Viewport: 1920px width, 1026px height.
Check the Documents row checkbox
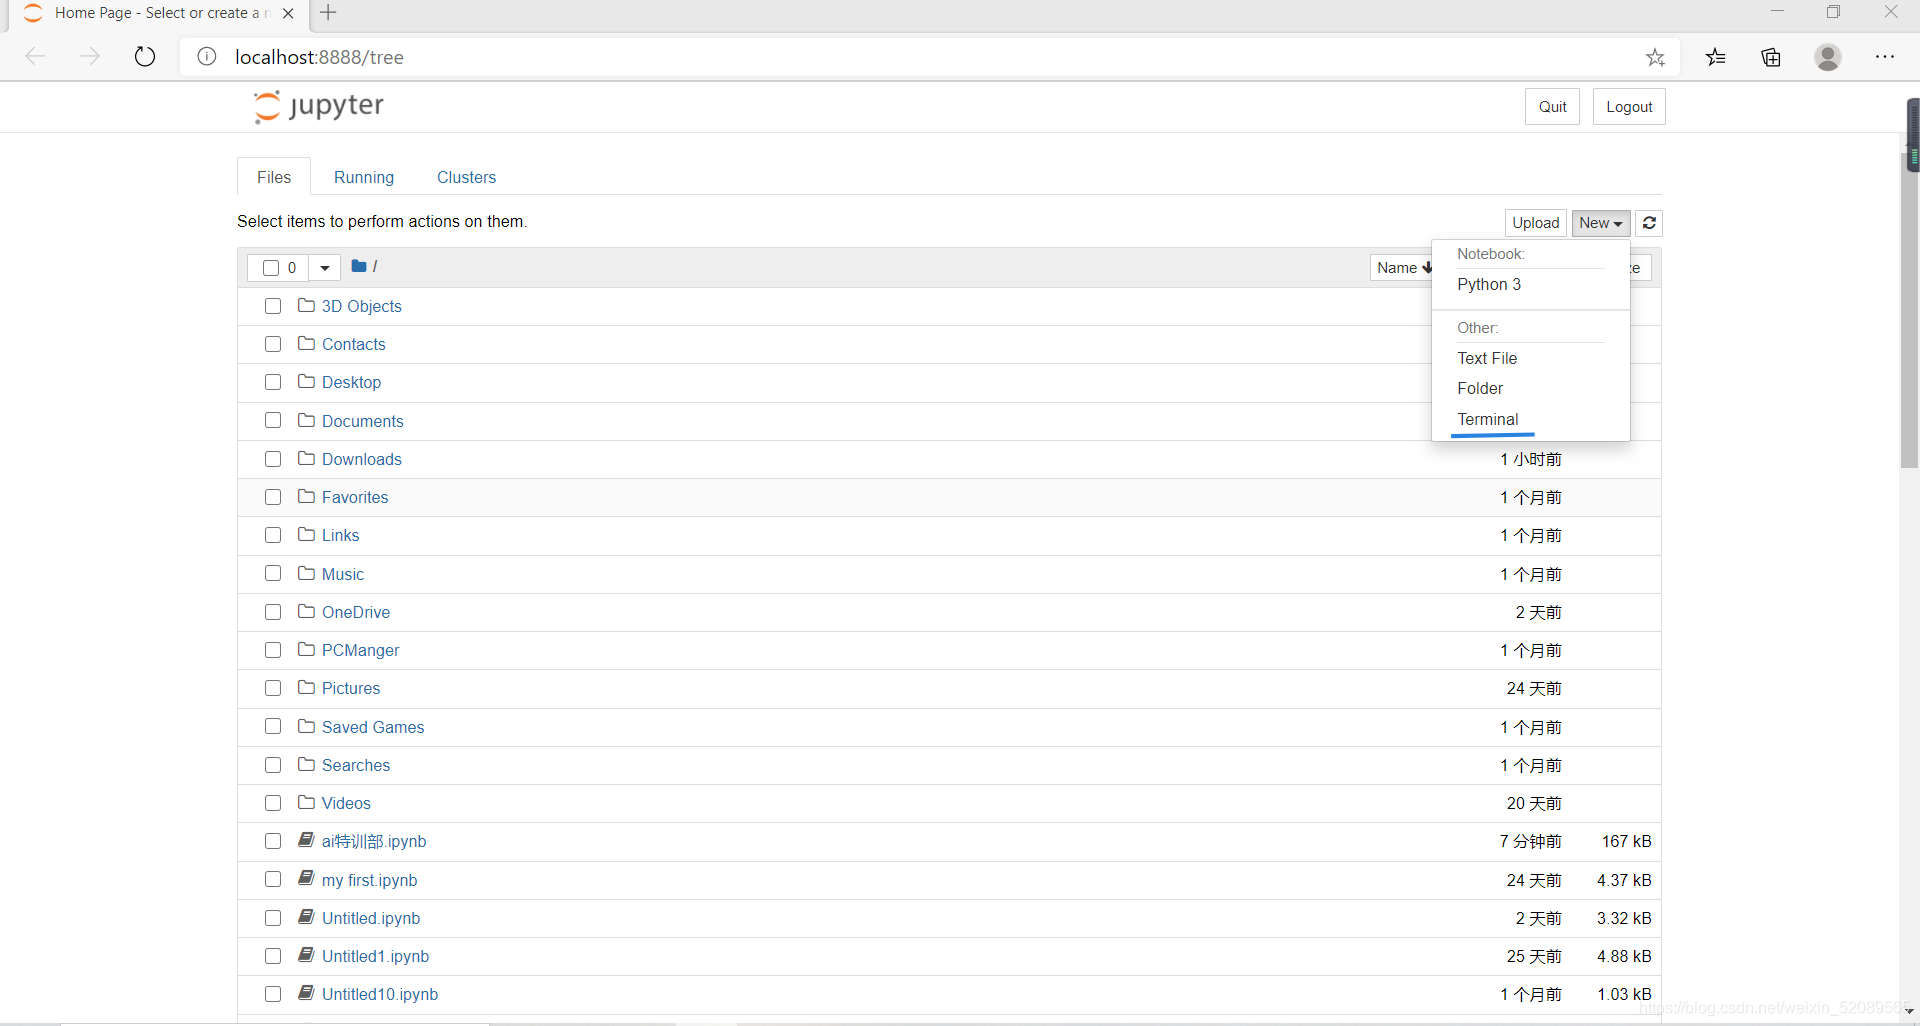click(x=273, y=420)
